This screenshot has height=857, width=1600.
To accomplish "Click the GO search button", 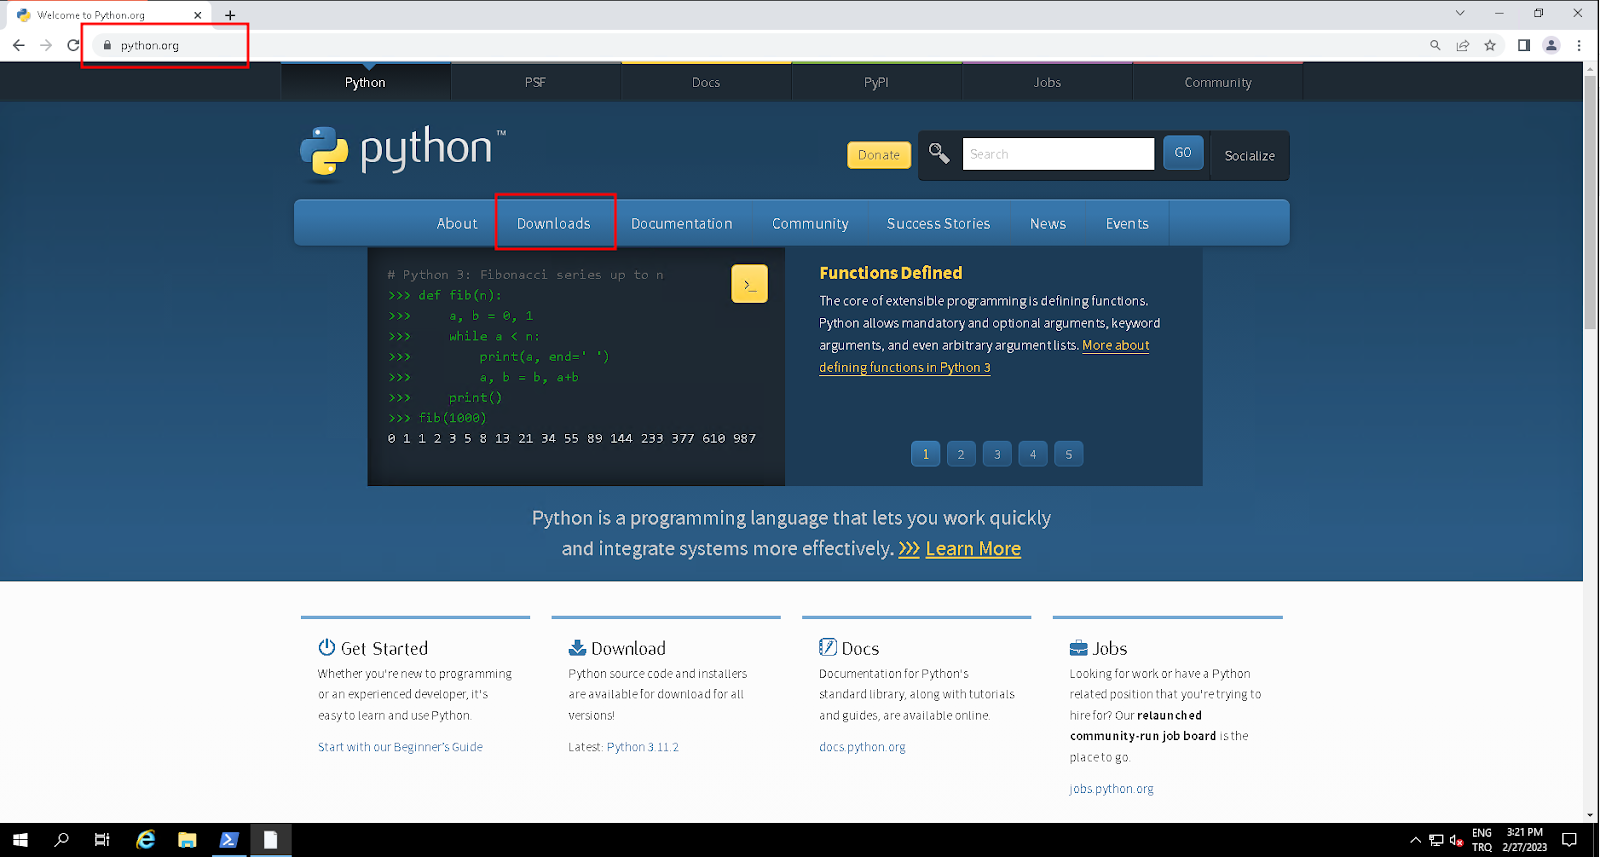I will (x=1183, y=153).
